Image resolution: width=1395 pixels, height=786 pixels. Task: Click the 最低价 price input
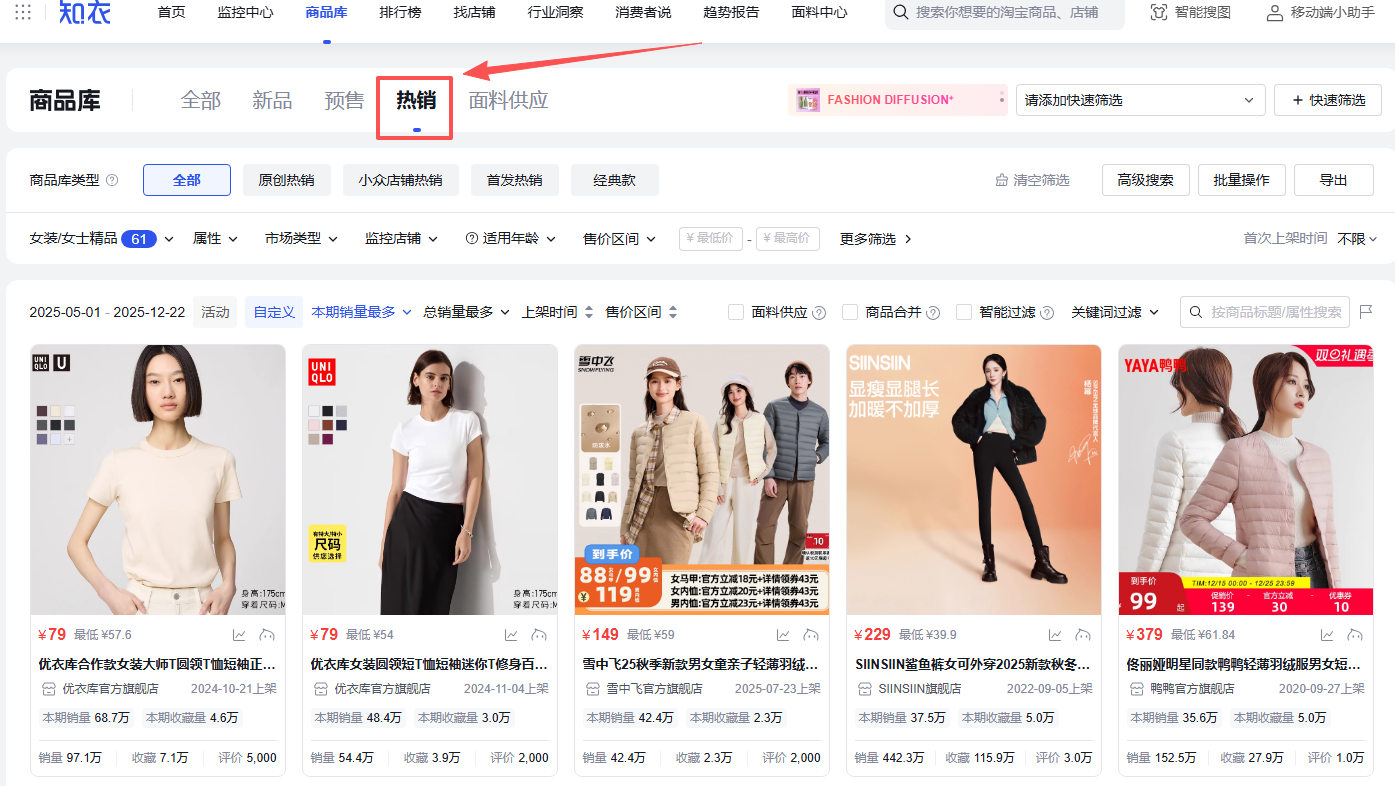click(x=711, y=239)
